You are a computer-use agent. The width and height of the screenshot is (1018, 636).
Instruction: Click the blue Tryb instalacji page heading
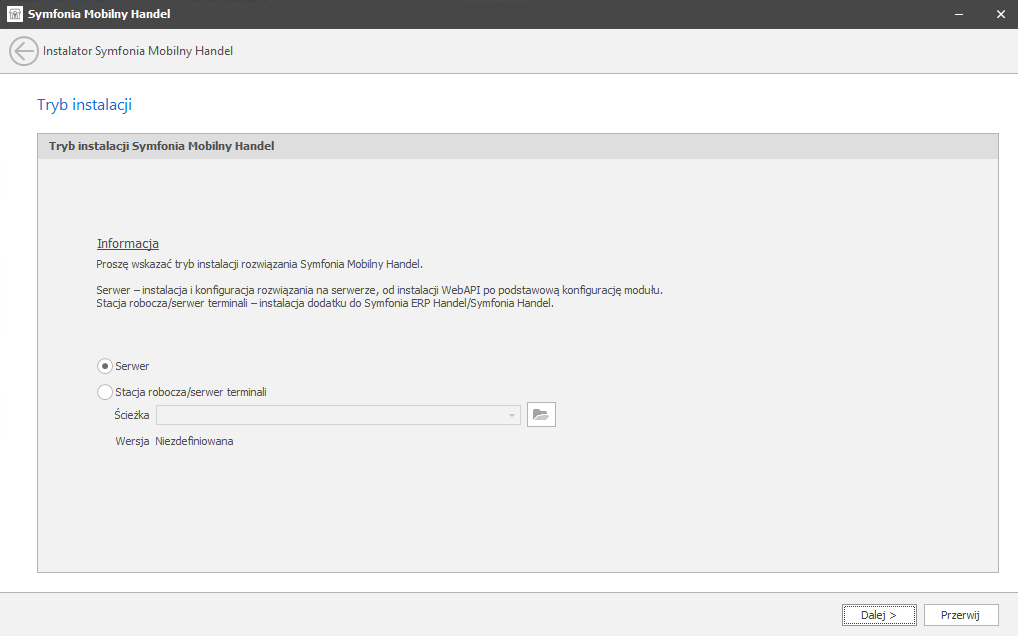(85, 104)
